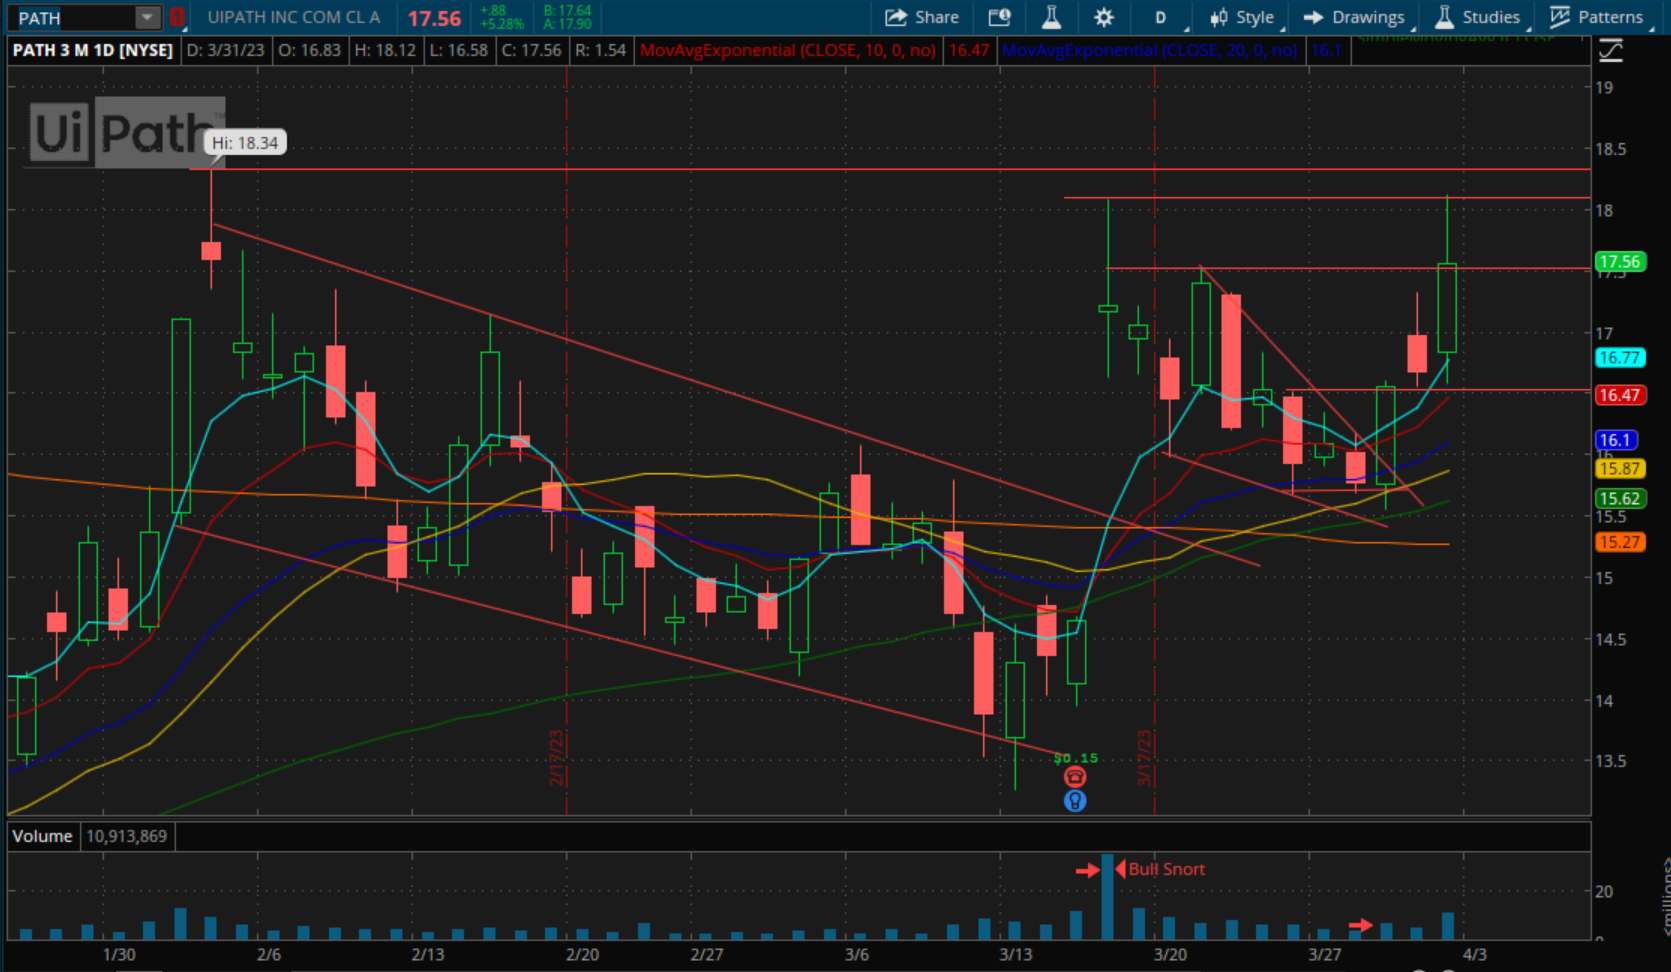
Task: Click the red earnings phone icon
Action: (x=1075, y=777)
